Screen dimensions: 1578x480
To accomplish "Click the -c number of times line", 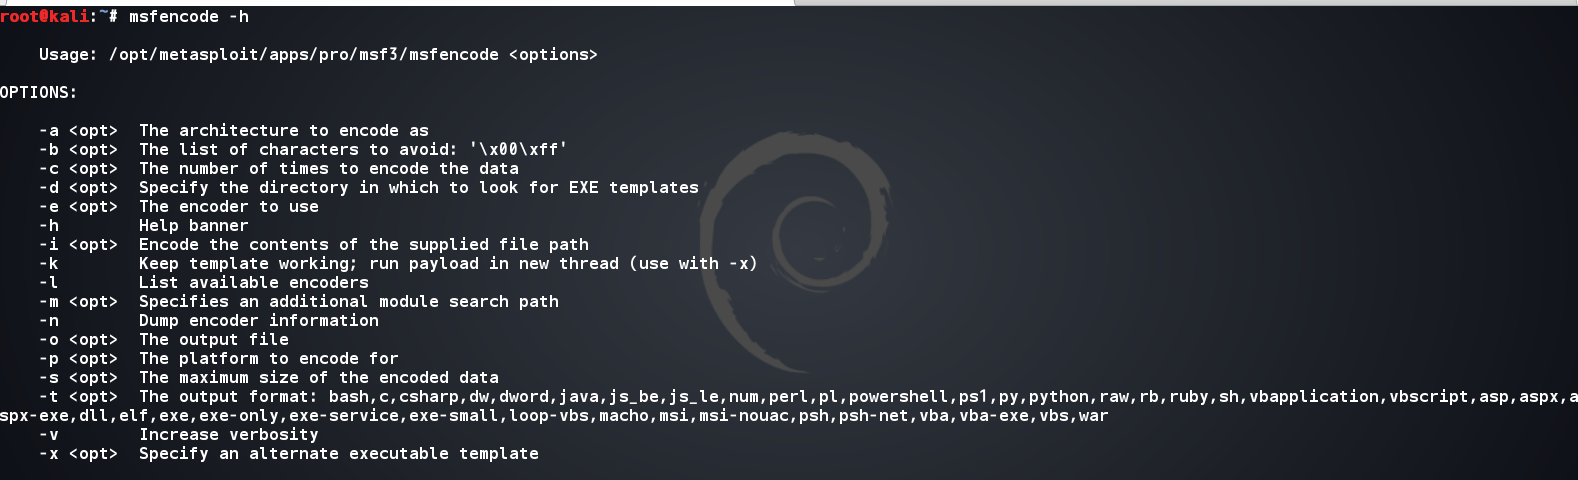I will 279,169.
